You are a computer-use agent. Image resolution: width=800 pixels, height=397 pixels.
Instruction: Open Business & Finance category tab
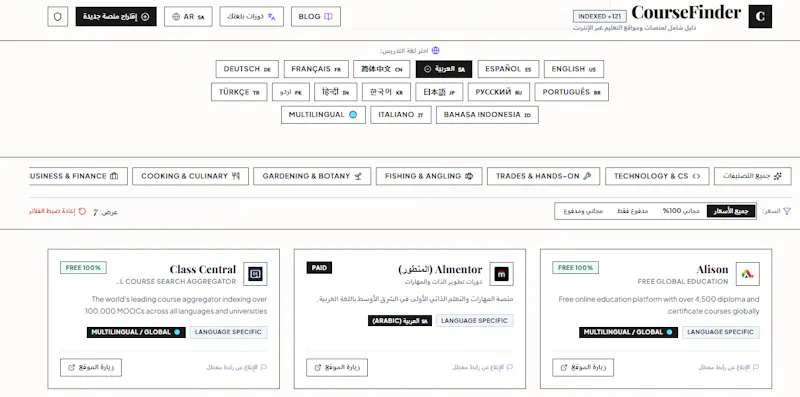79,176
